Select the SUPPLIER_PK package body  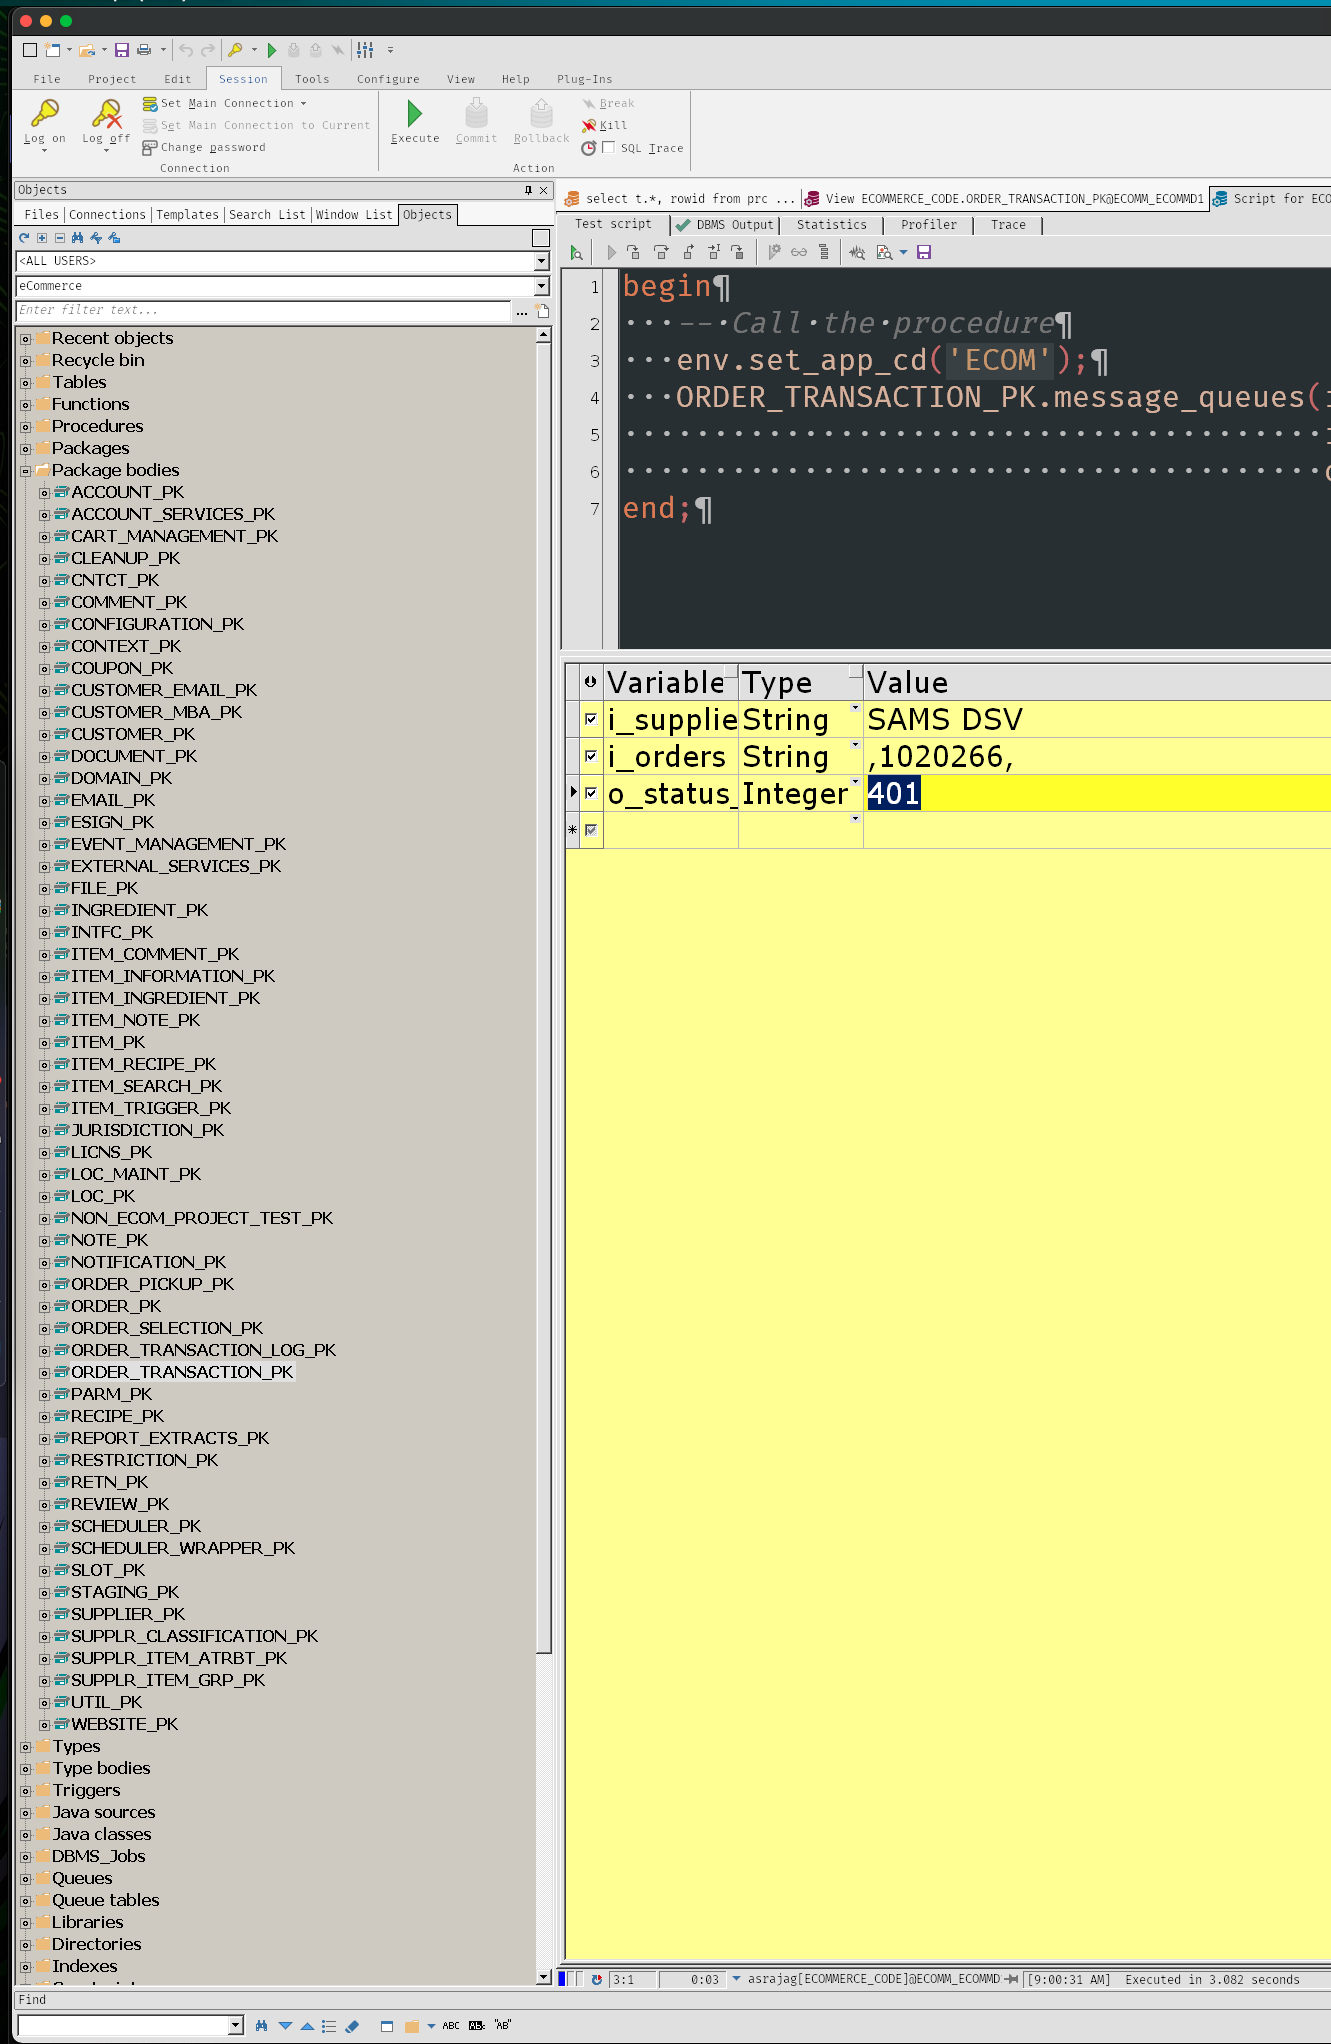(x=128, y=1615)
